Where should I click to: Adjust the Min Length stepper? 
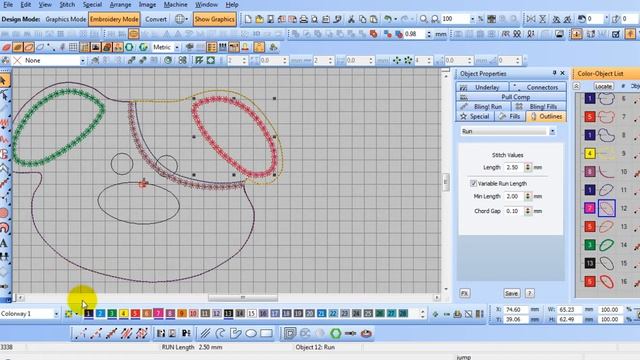coord(528,196)
